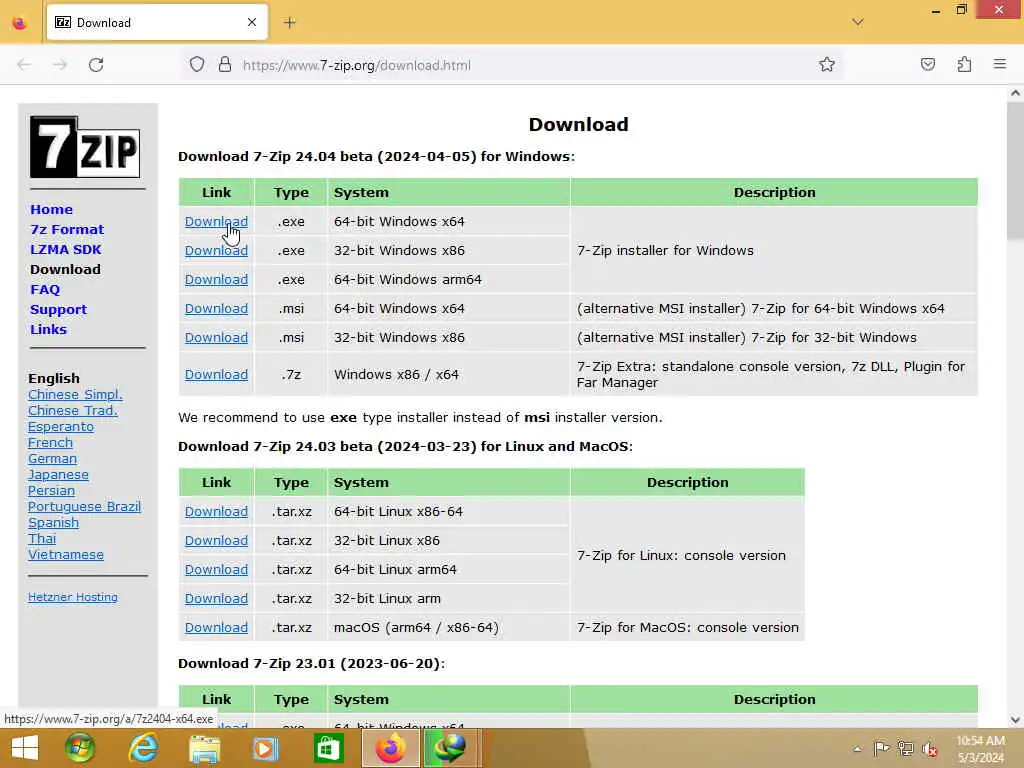Click the forward navigation arrow
The height and width of the screenshot is (768, 1024).
(60, 65)
